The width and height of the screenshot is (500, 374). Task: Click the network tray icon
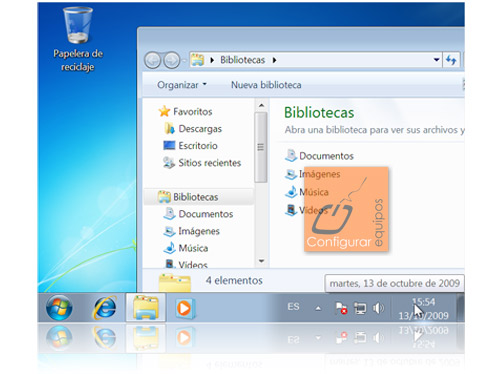360,308
